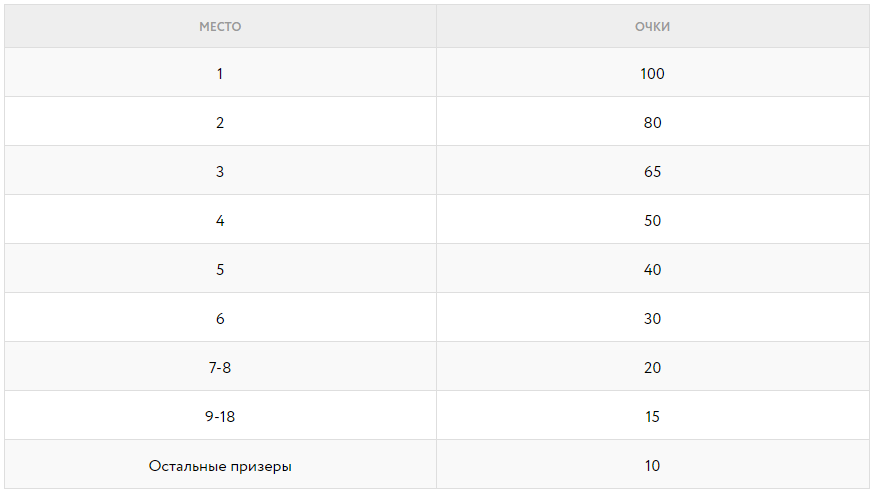
Task: Click the 80 points value
Action: point(652,123)
